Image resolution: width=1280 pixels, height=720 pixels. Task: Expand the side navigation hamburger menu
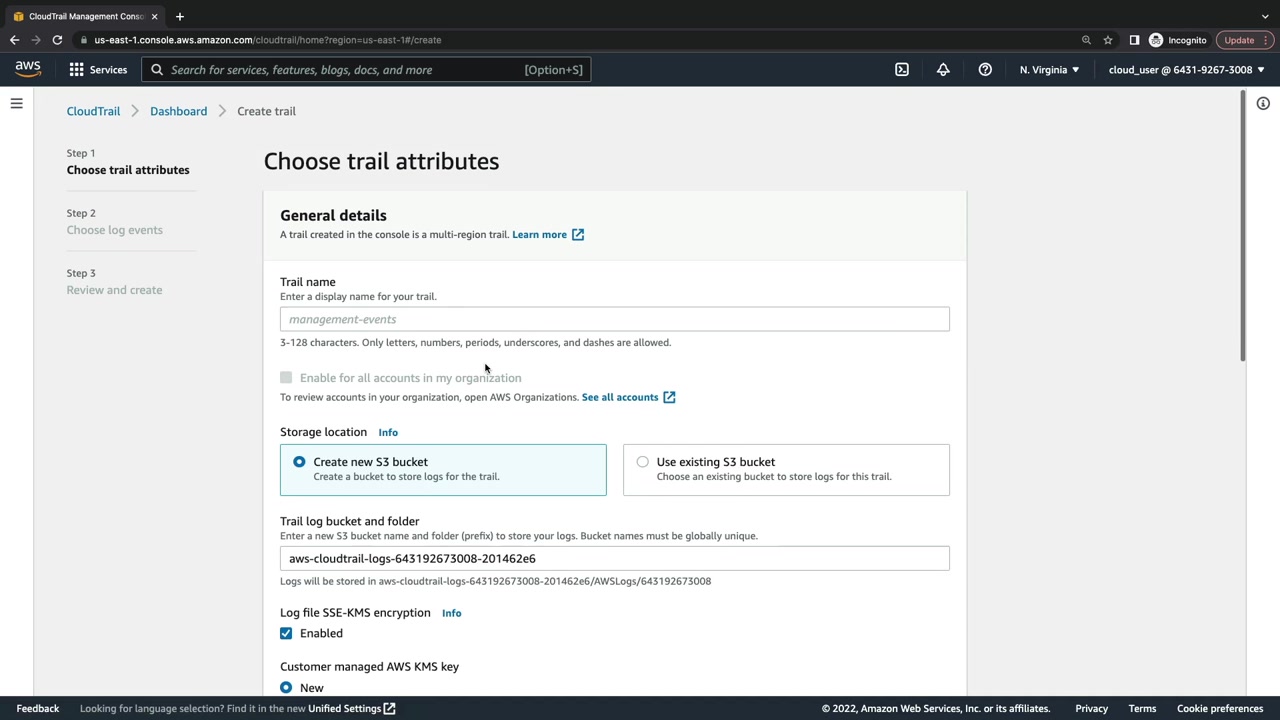(x=16, y=103)
